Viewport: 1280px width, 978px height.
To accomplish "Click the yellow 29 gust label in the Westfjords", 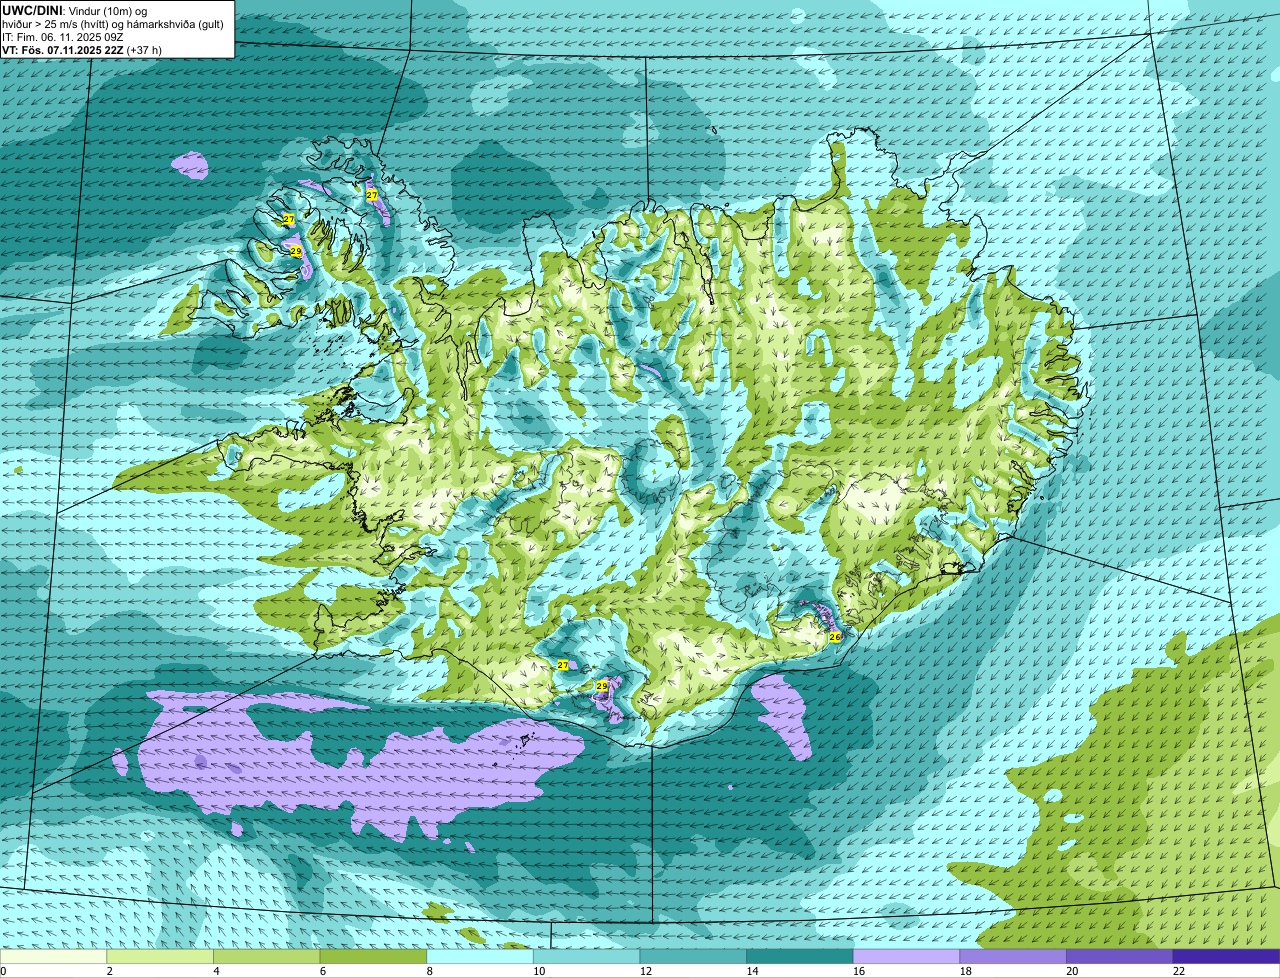I will click(296, 251).
